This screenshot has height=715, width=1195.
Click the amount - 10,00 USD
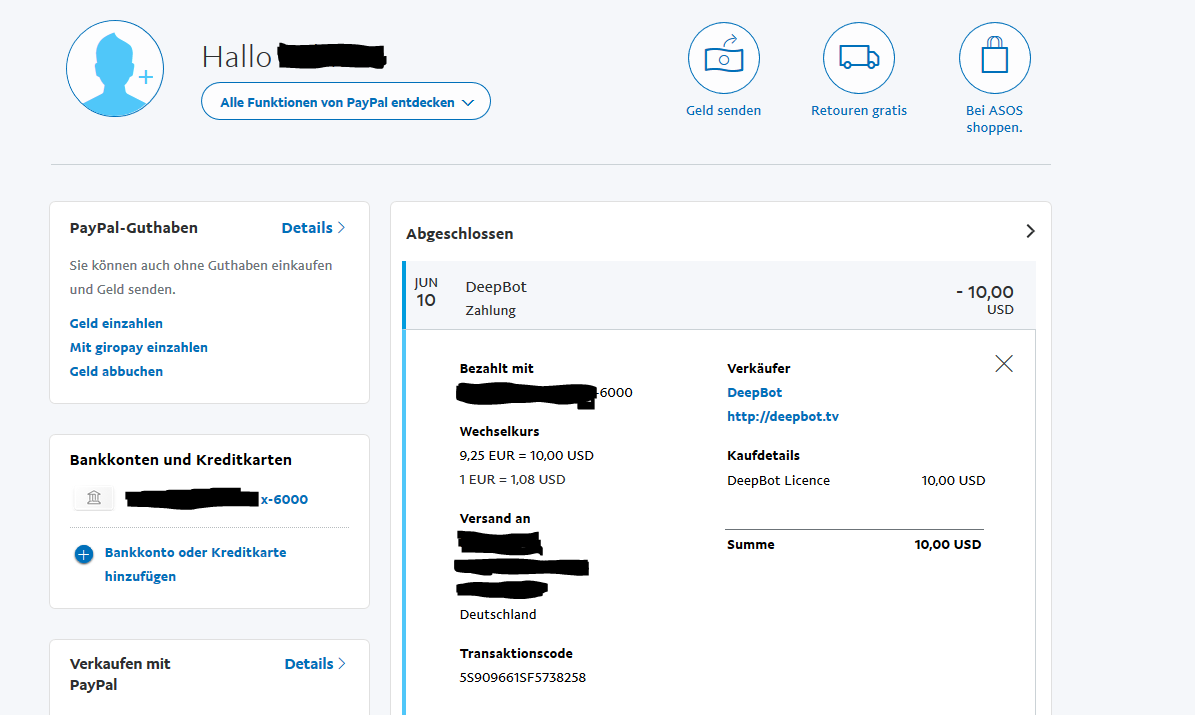click(x=985, y=299)
